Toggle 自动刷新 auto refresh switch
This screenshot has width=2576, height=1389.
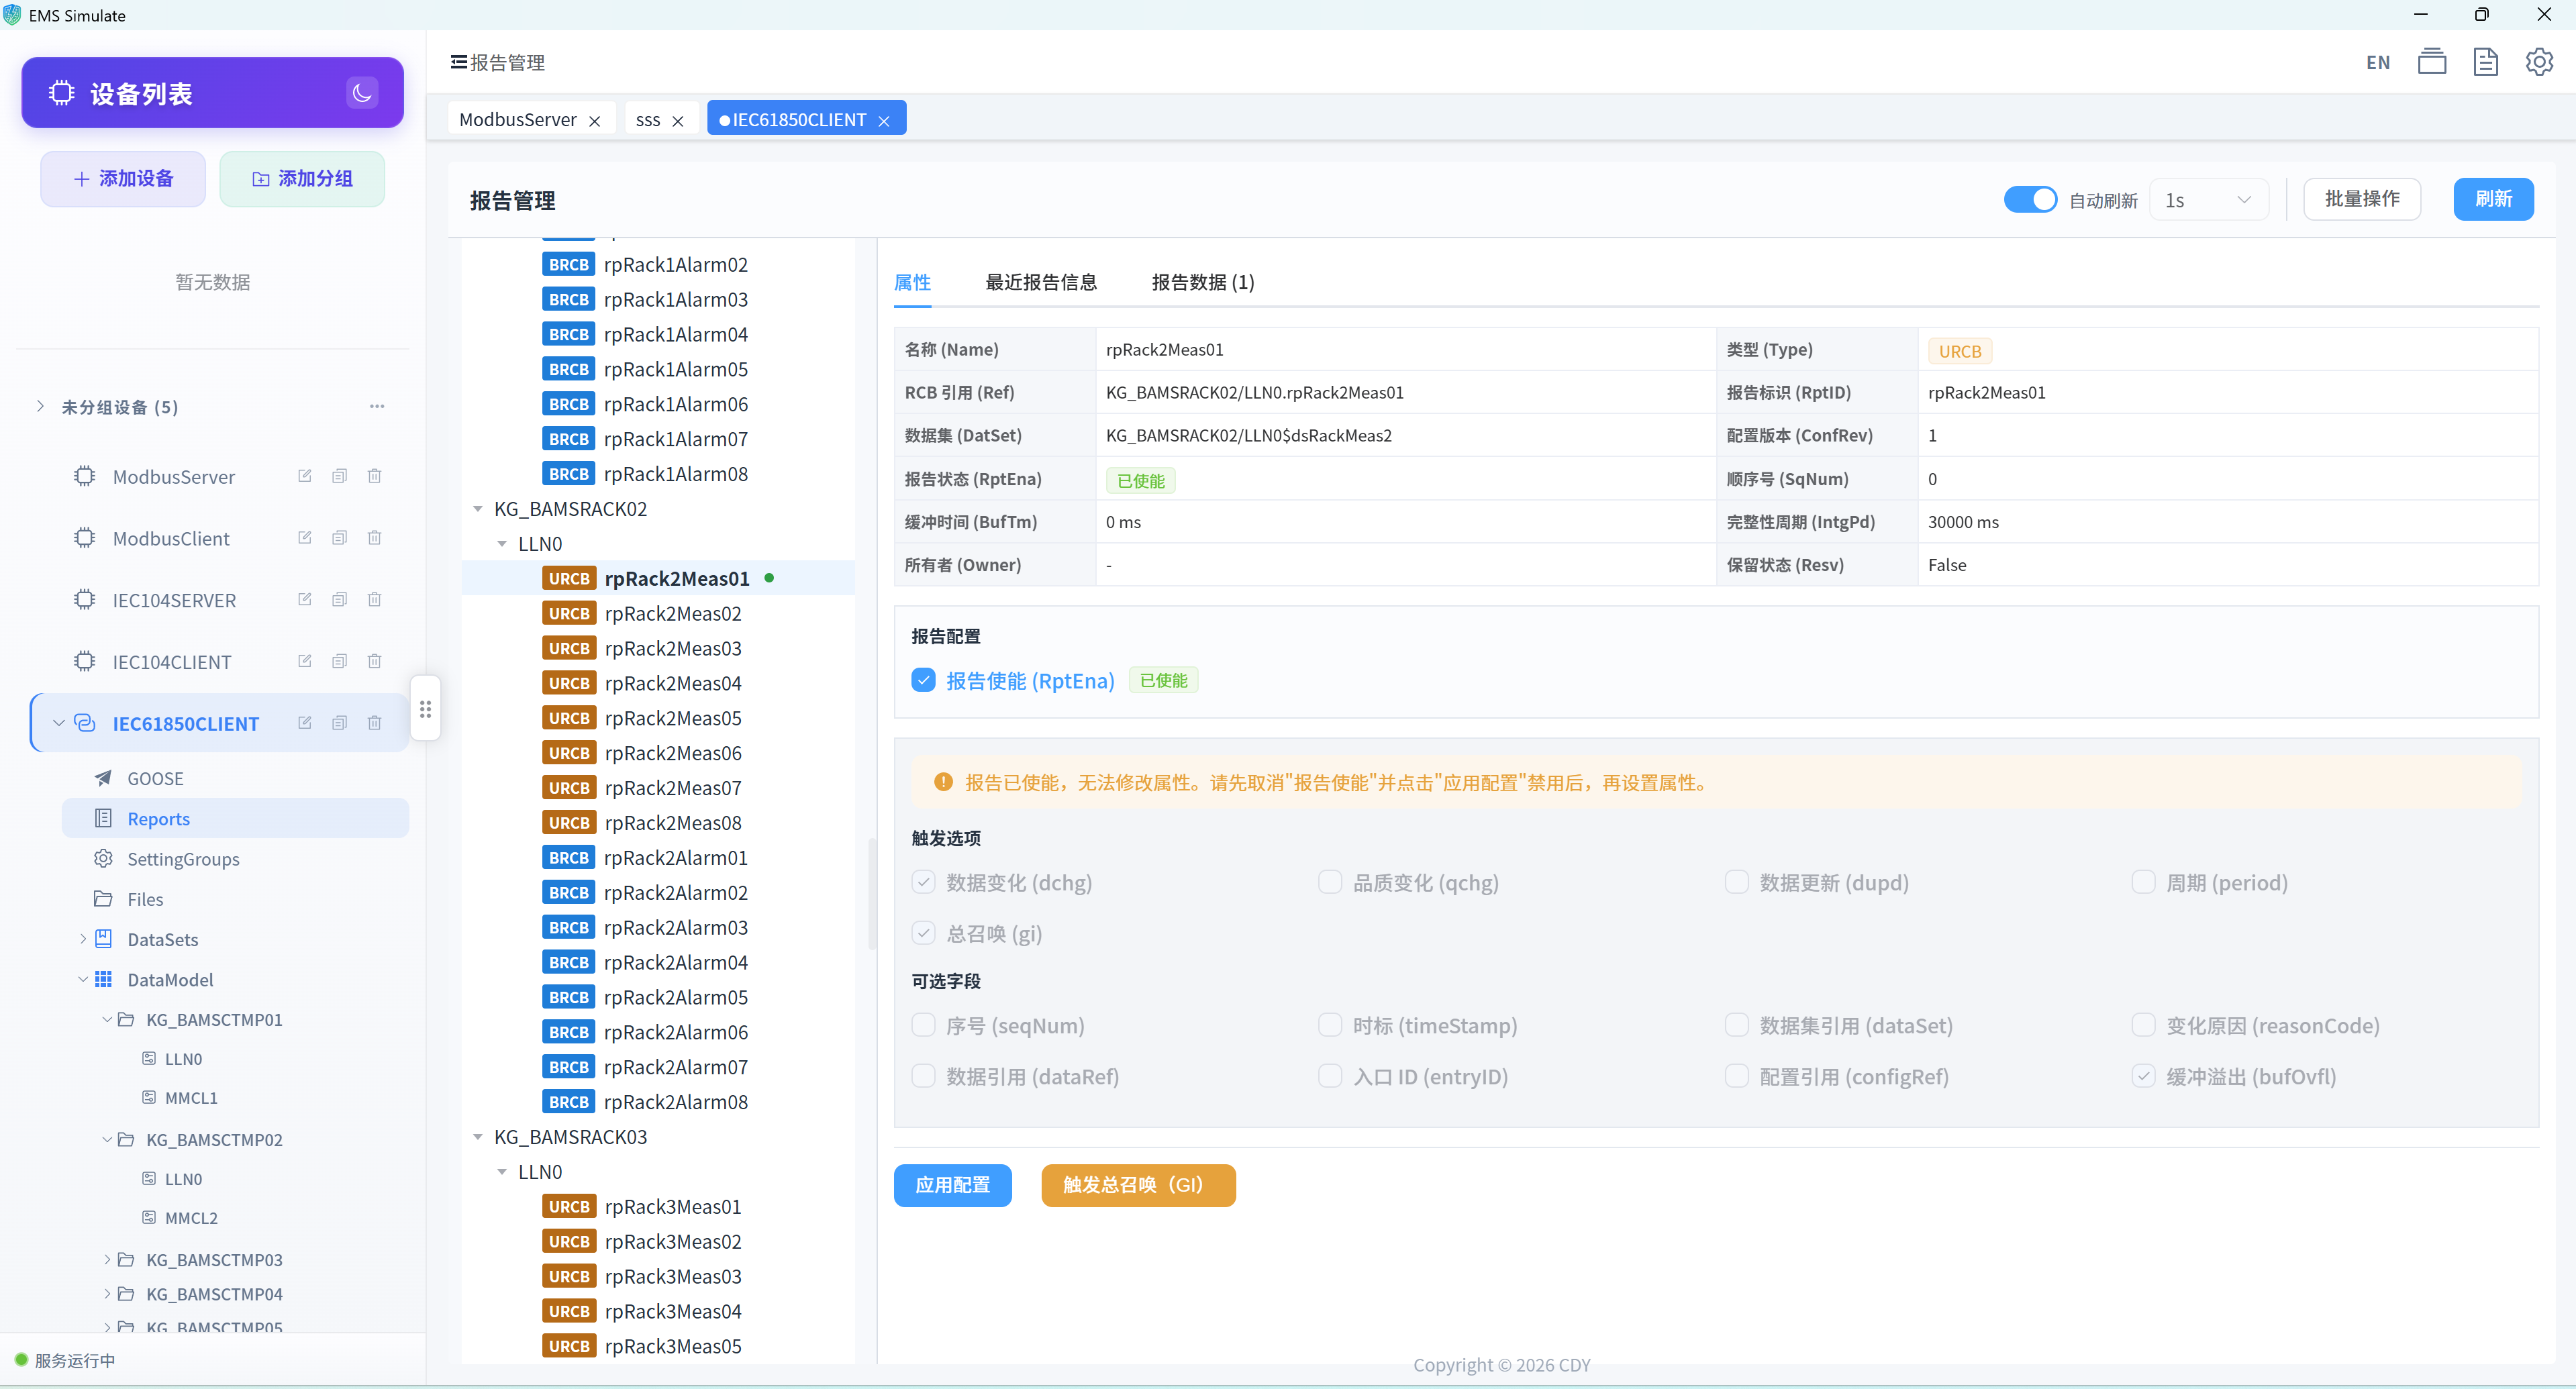point(2030,200)
